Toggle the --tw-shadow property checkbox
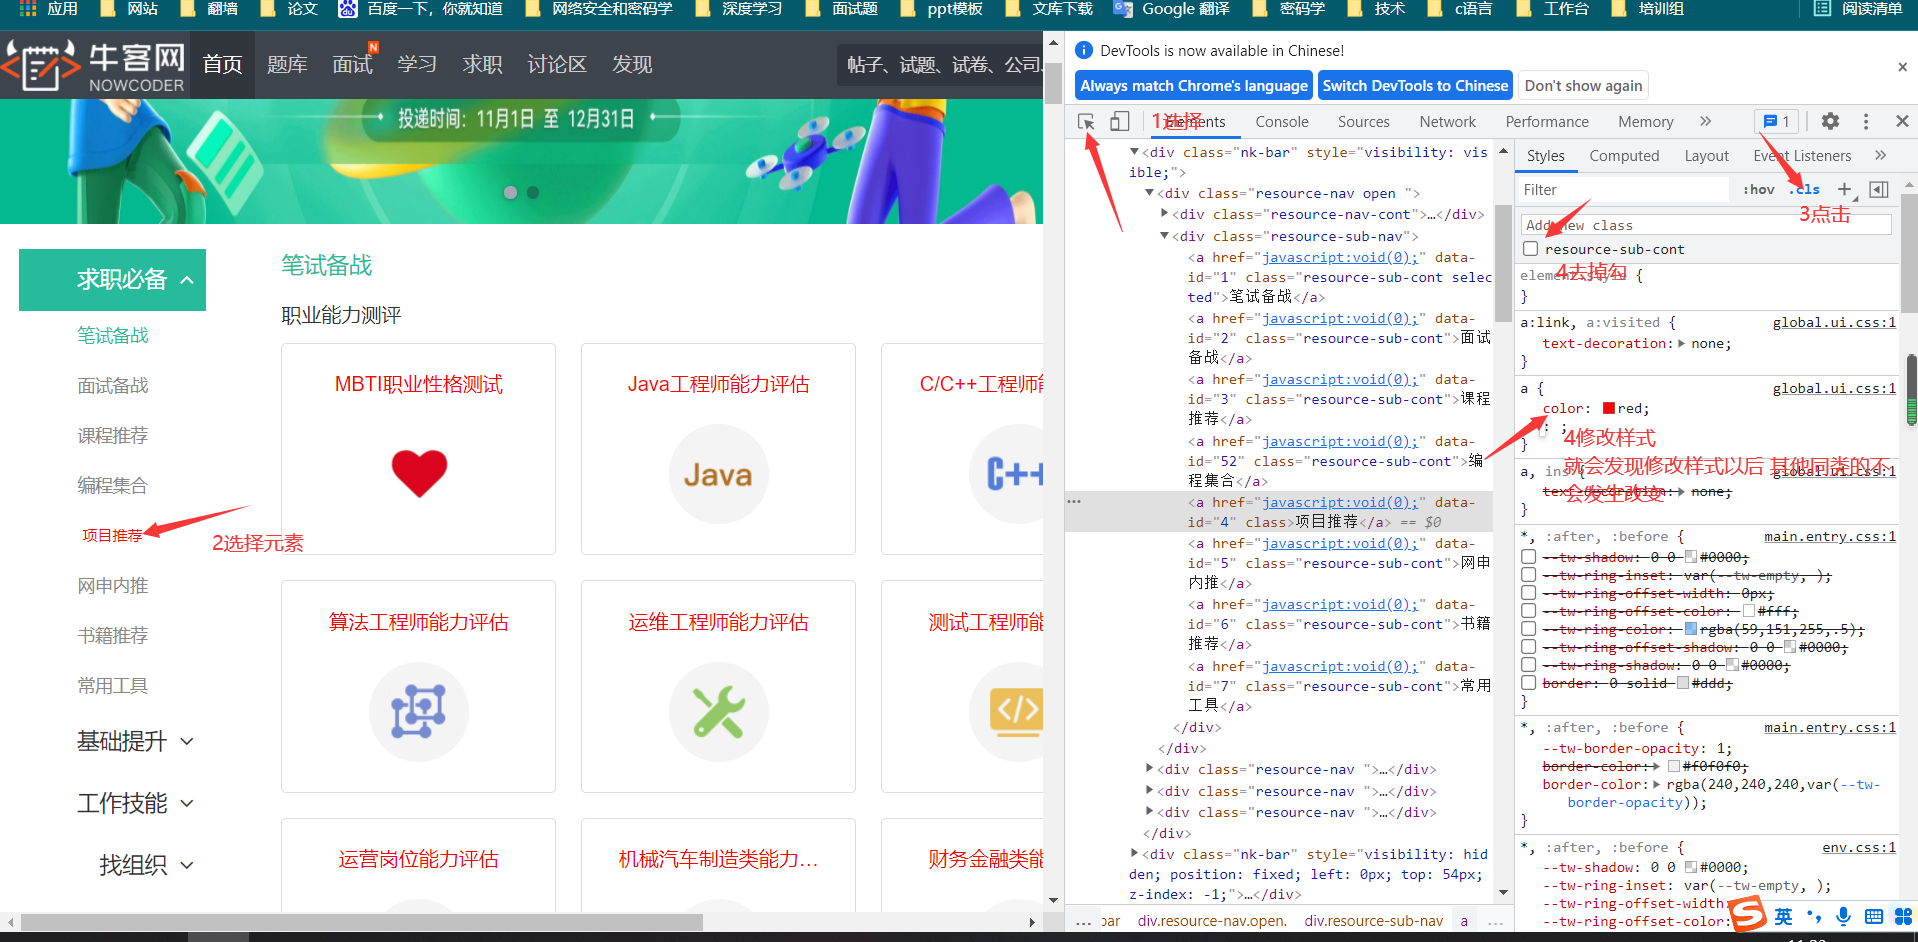The image size is (1918, 942). pyautogui.click(x=1528, y=557)
